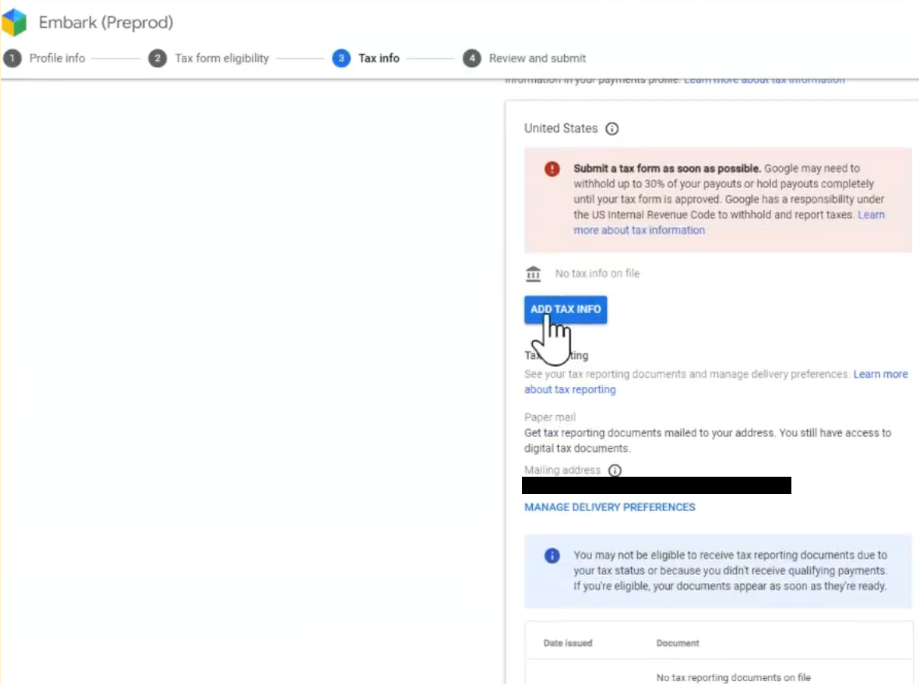Click 'No tax reporting documents on file' text
Screen dimensions: 919x684
pos(733,678)
